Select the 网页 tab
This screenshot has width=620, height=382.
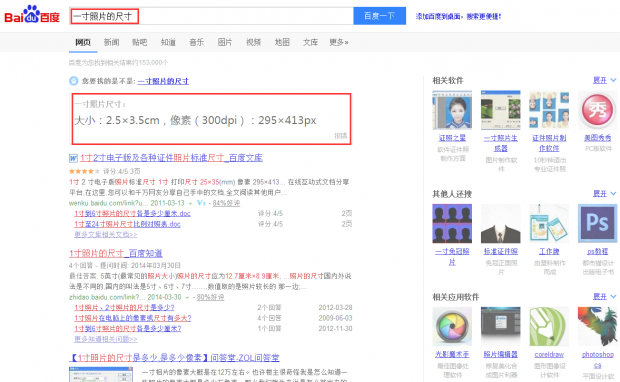83,42
